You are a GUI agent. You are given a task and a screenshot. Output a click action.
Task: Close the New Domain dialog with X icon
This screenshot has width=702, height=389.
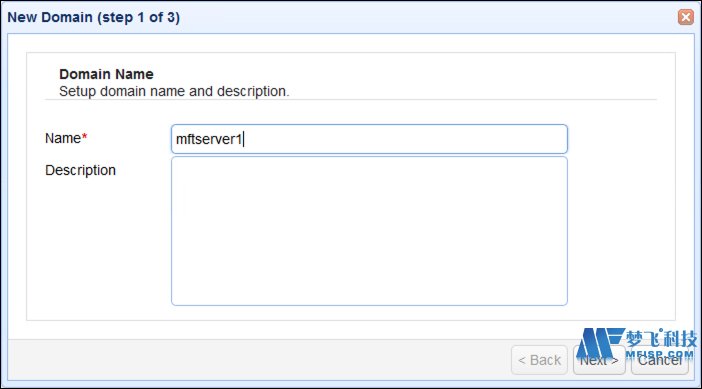(685, 17)
